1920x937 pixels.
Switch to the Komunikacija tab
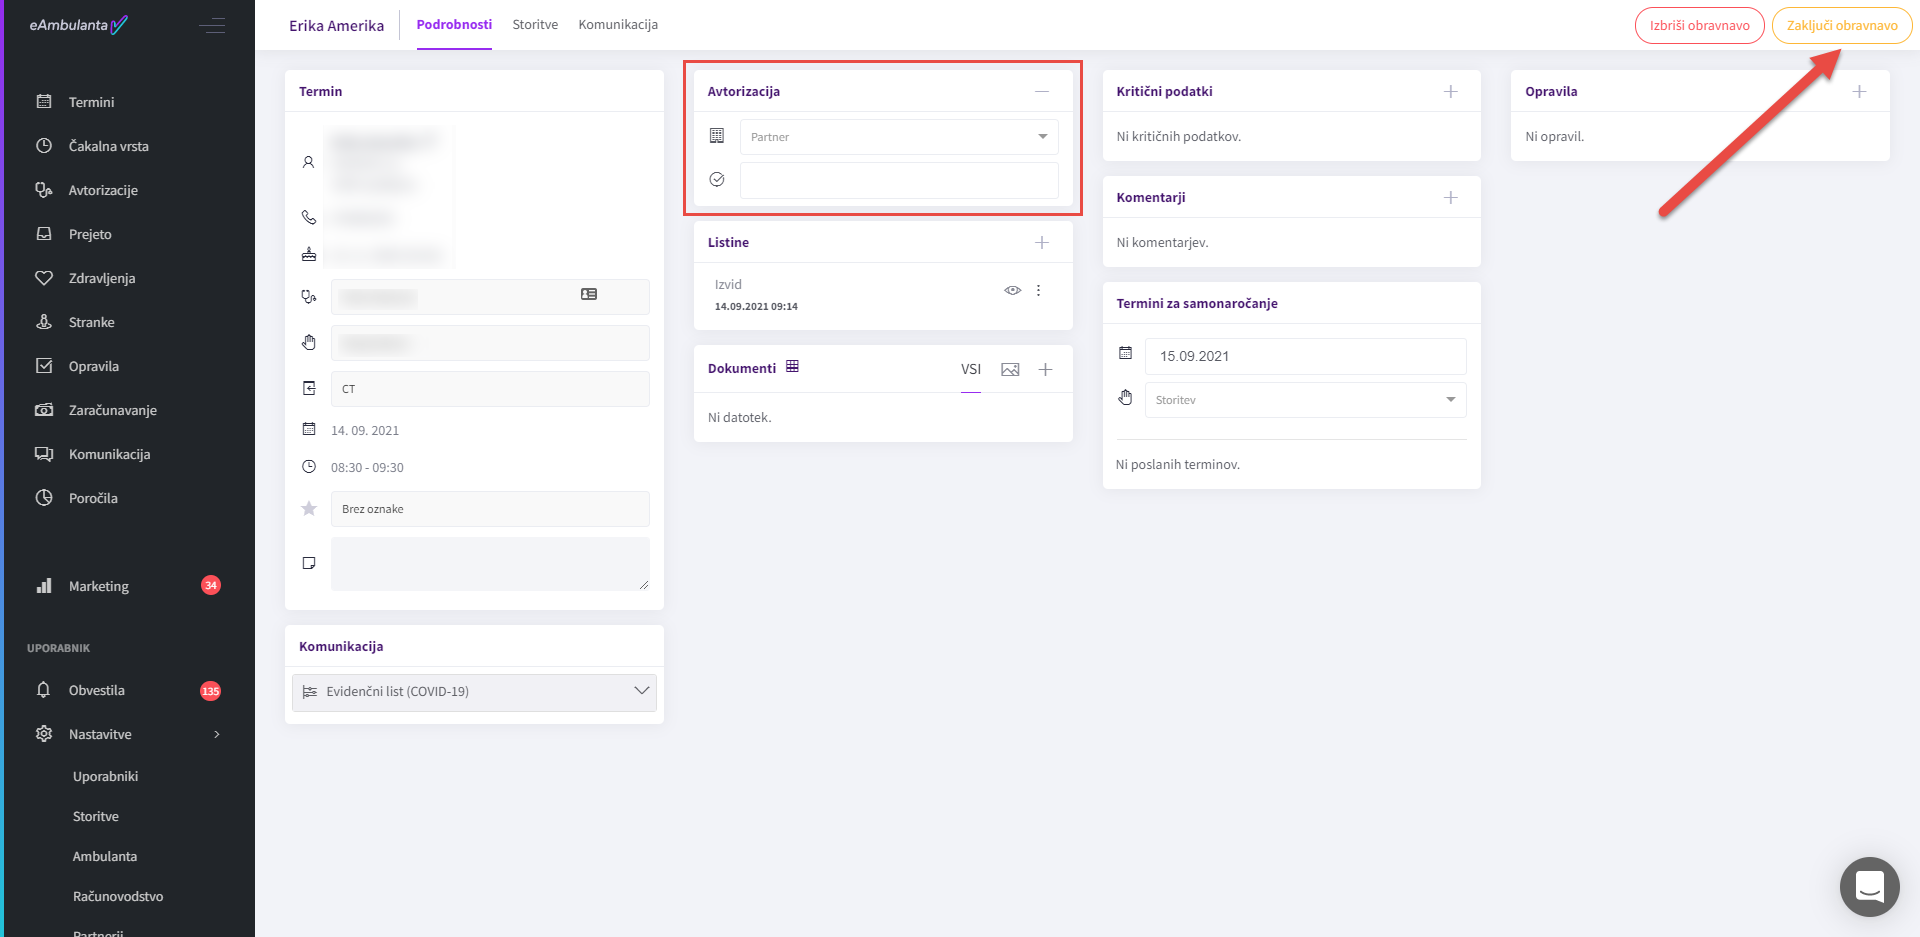pos(617,25)
